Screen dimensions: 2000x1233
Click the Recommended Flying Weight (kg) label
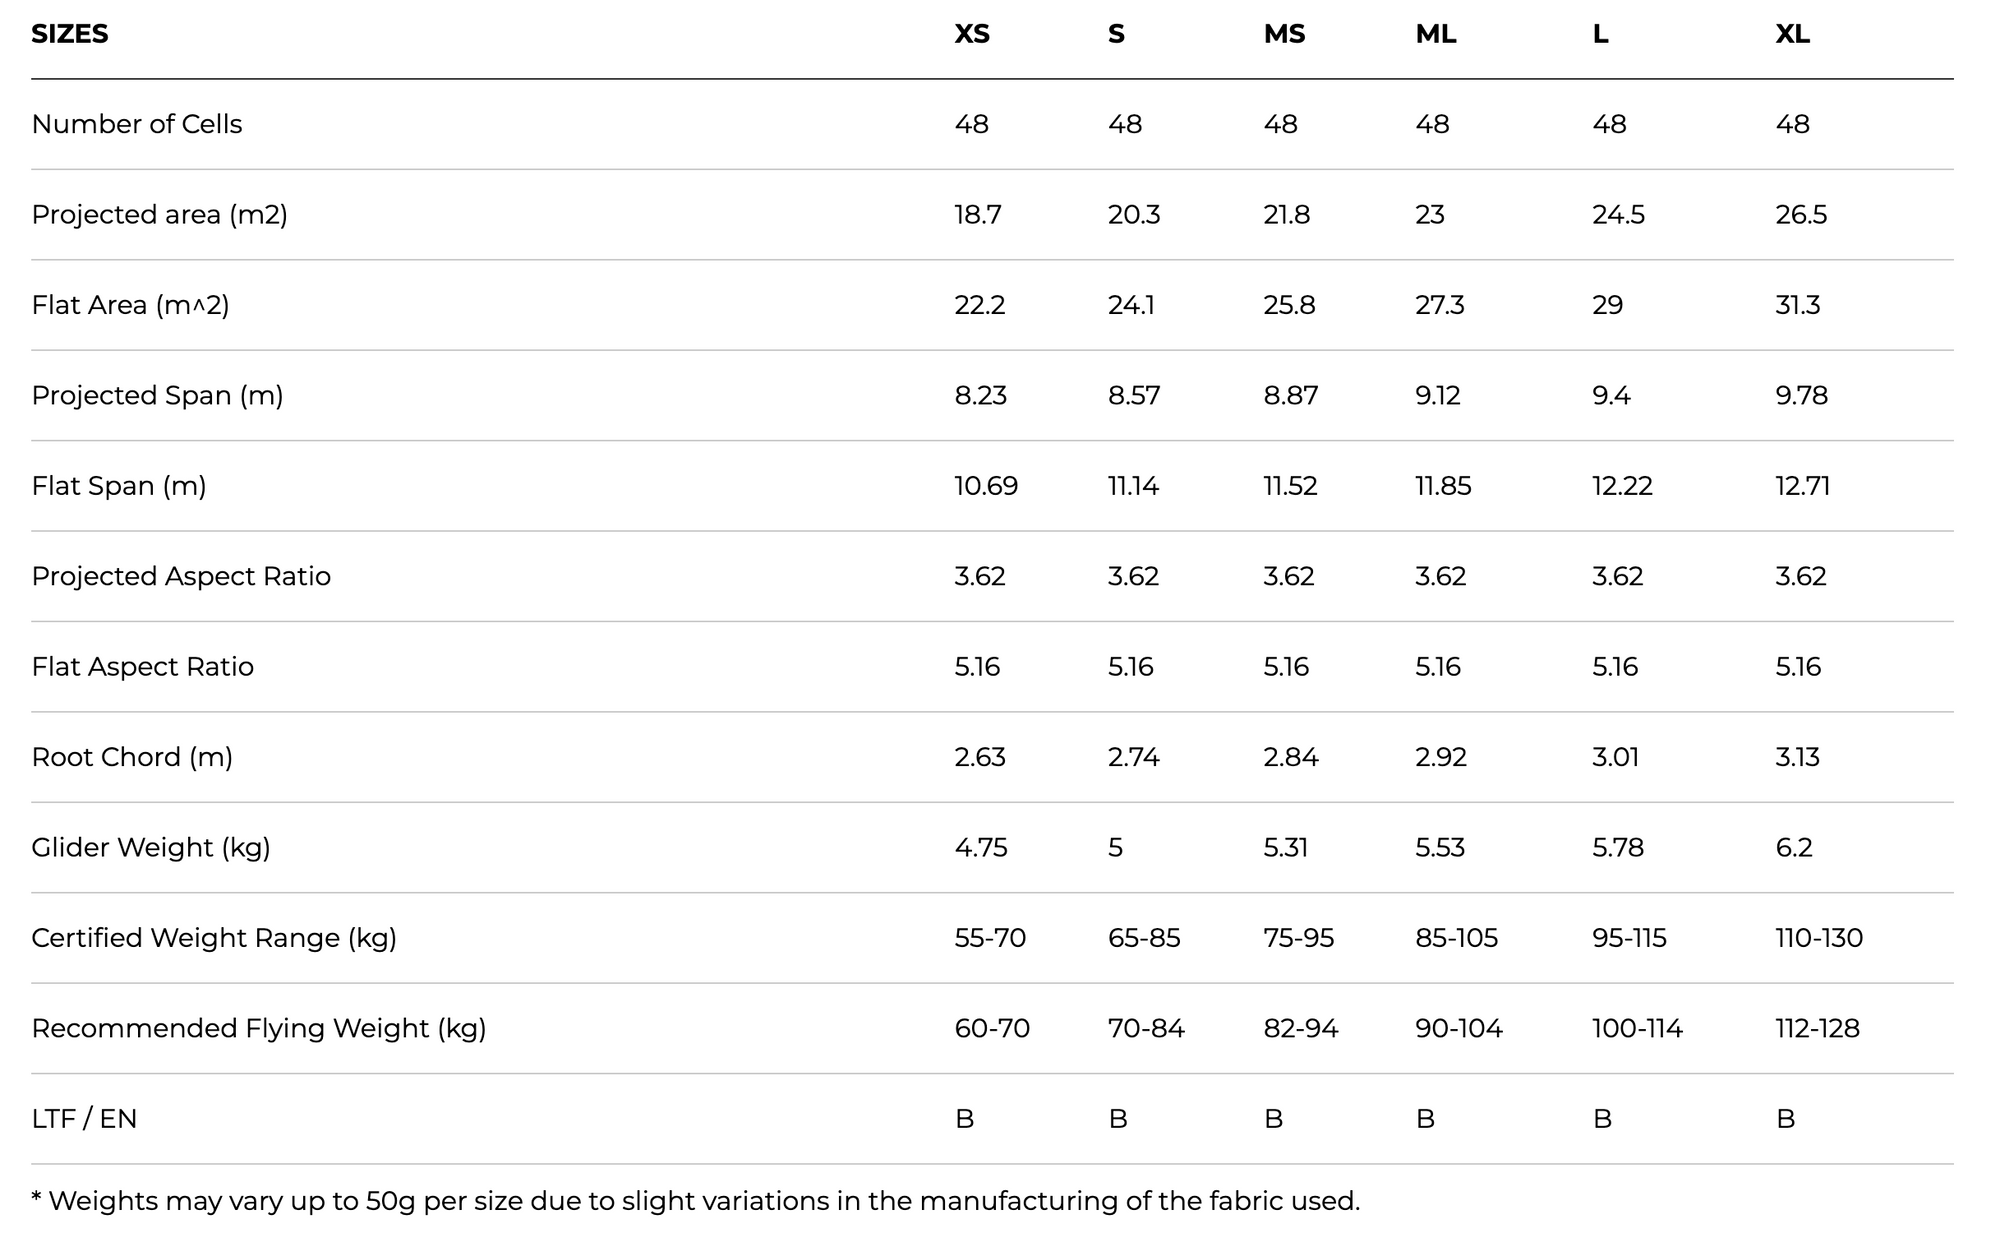259,1029
